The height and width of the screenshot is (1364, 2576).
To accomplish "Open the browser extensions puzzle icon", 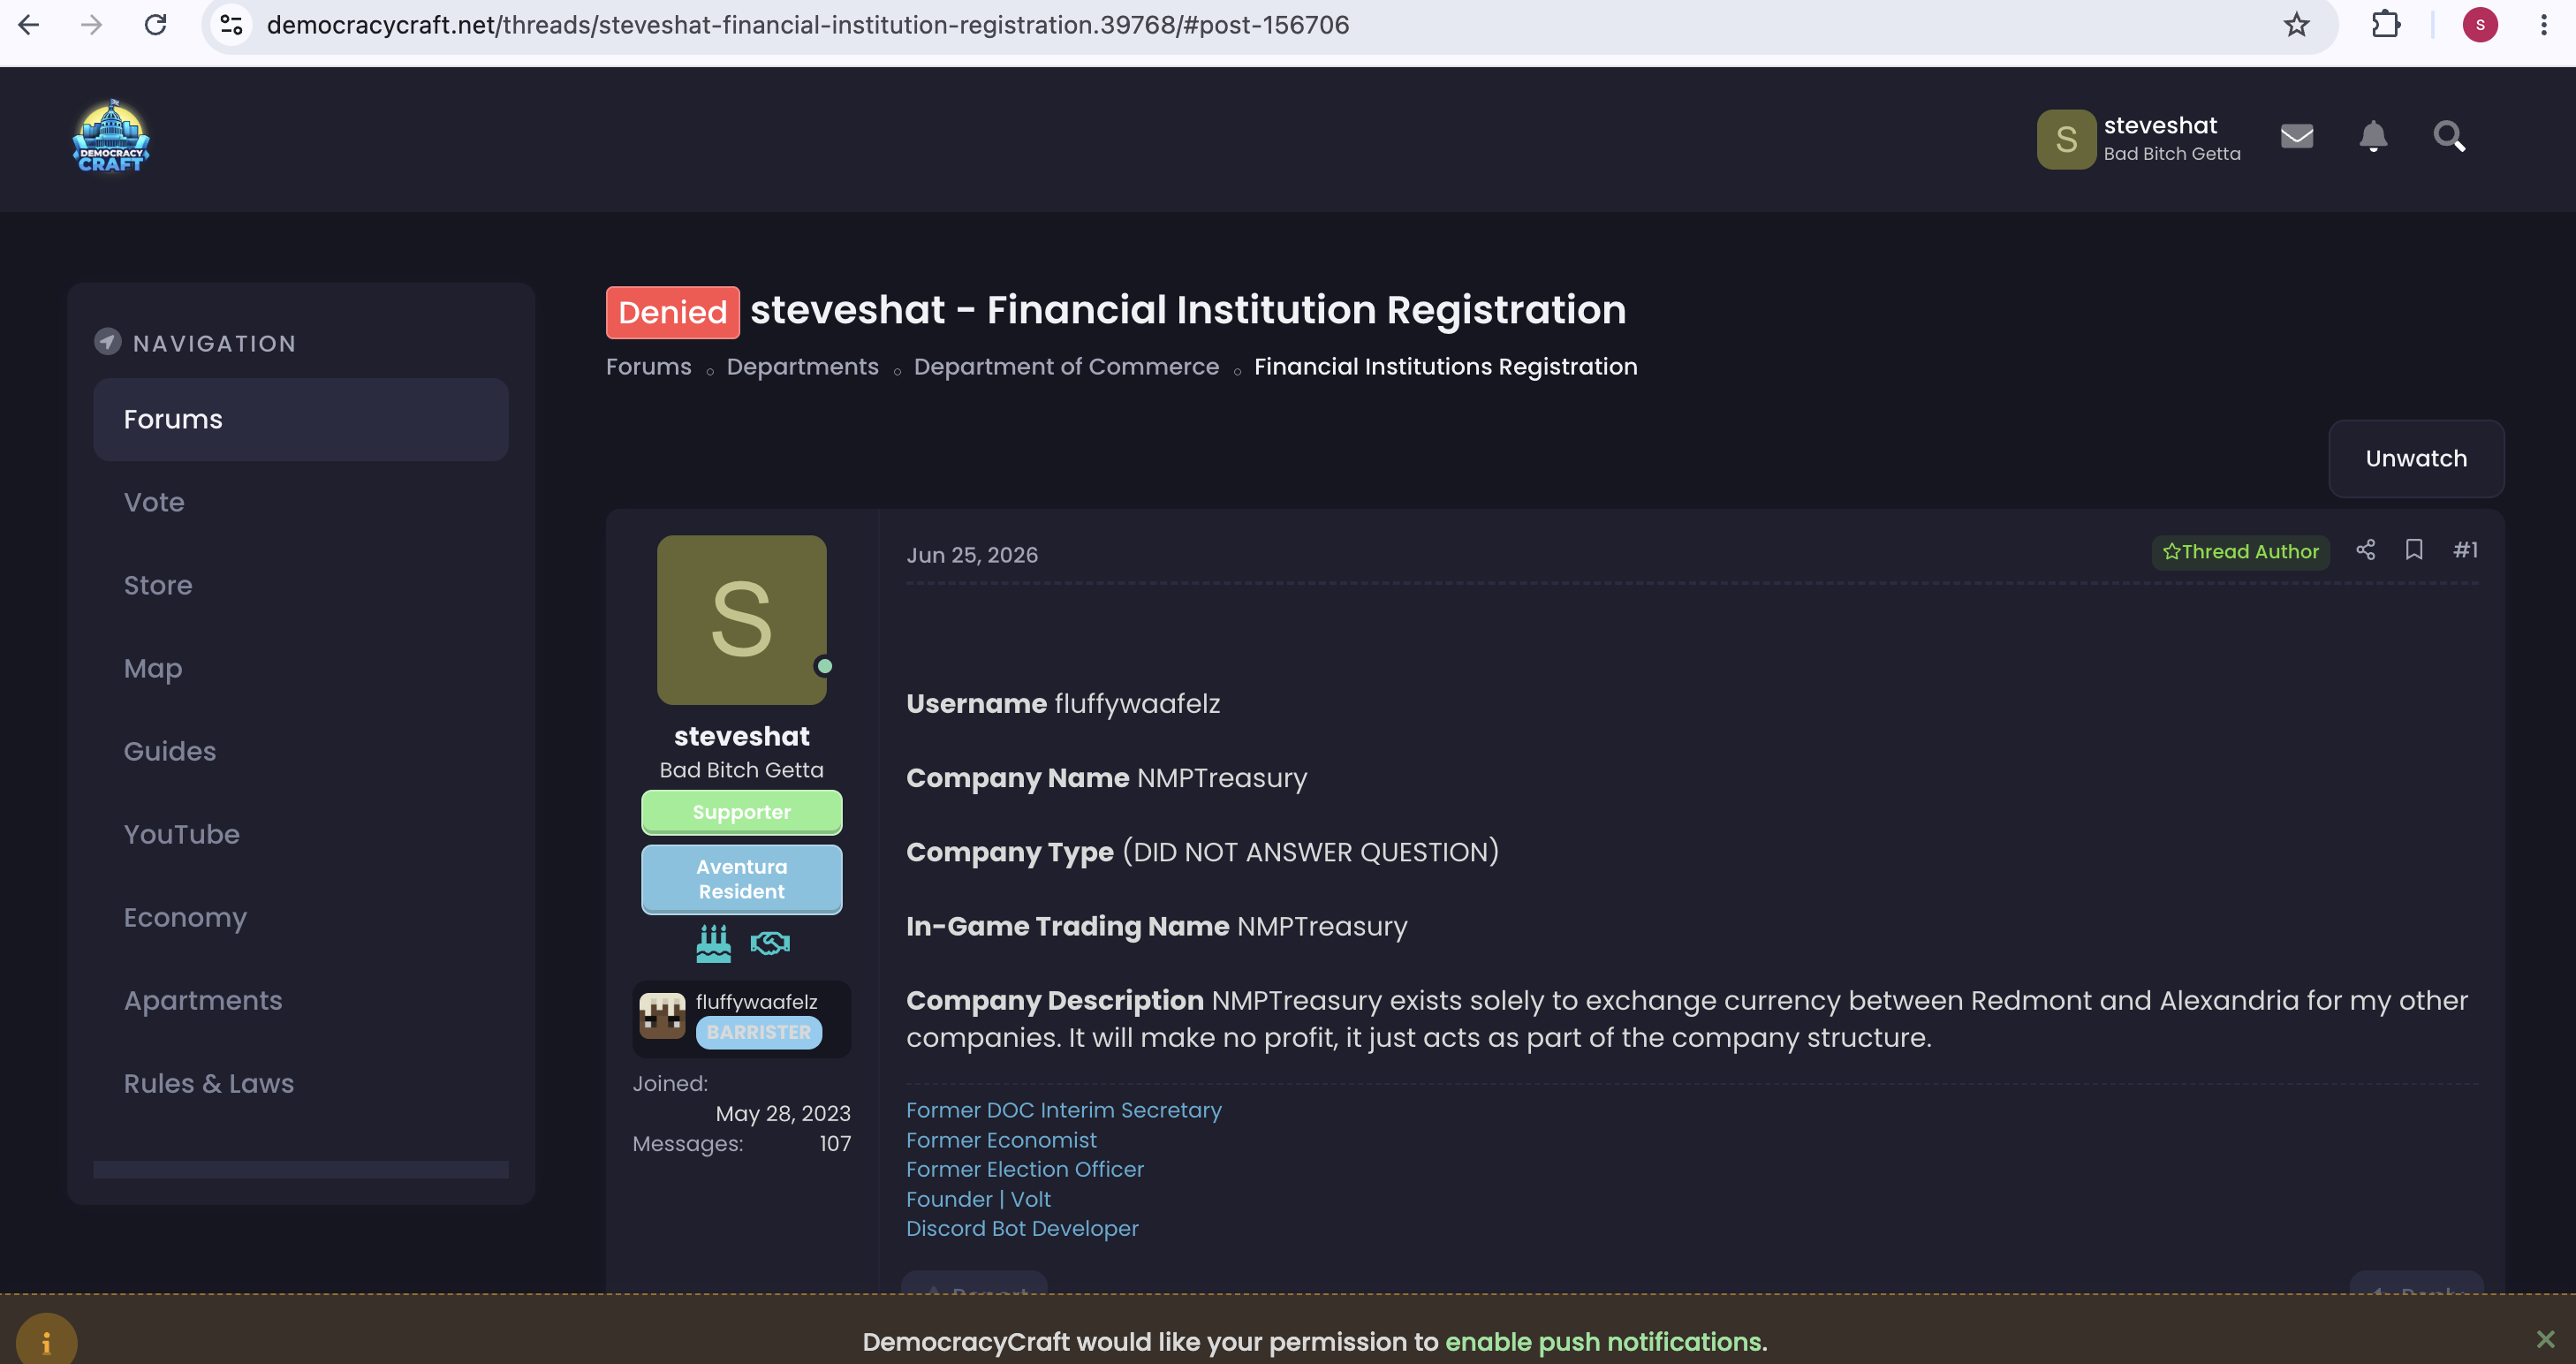I will pyautogui.click(x=2386, y=25).
